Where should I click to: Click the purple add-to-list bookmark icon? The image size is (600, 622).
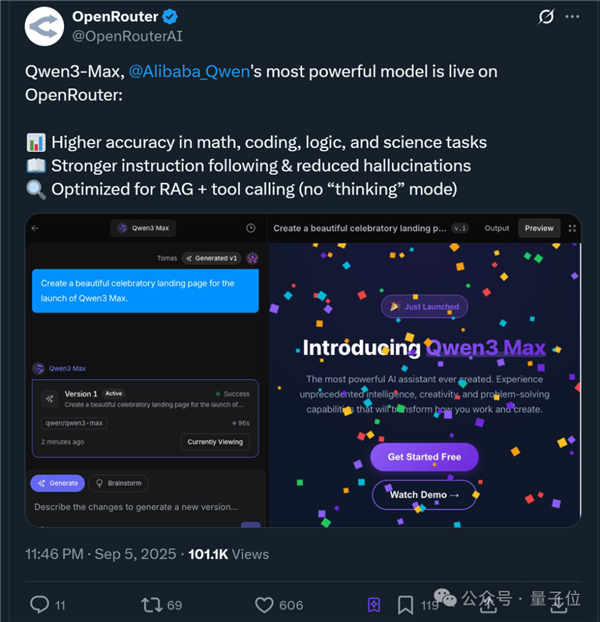[x=373, y=604]
